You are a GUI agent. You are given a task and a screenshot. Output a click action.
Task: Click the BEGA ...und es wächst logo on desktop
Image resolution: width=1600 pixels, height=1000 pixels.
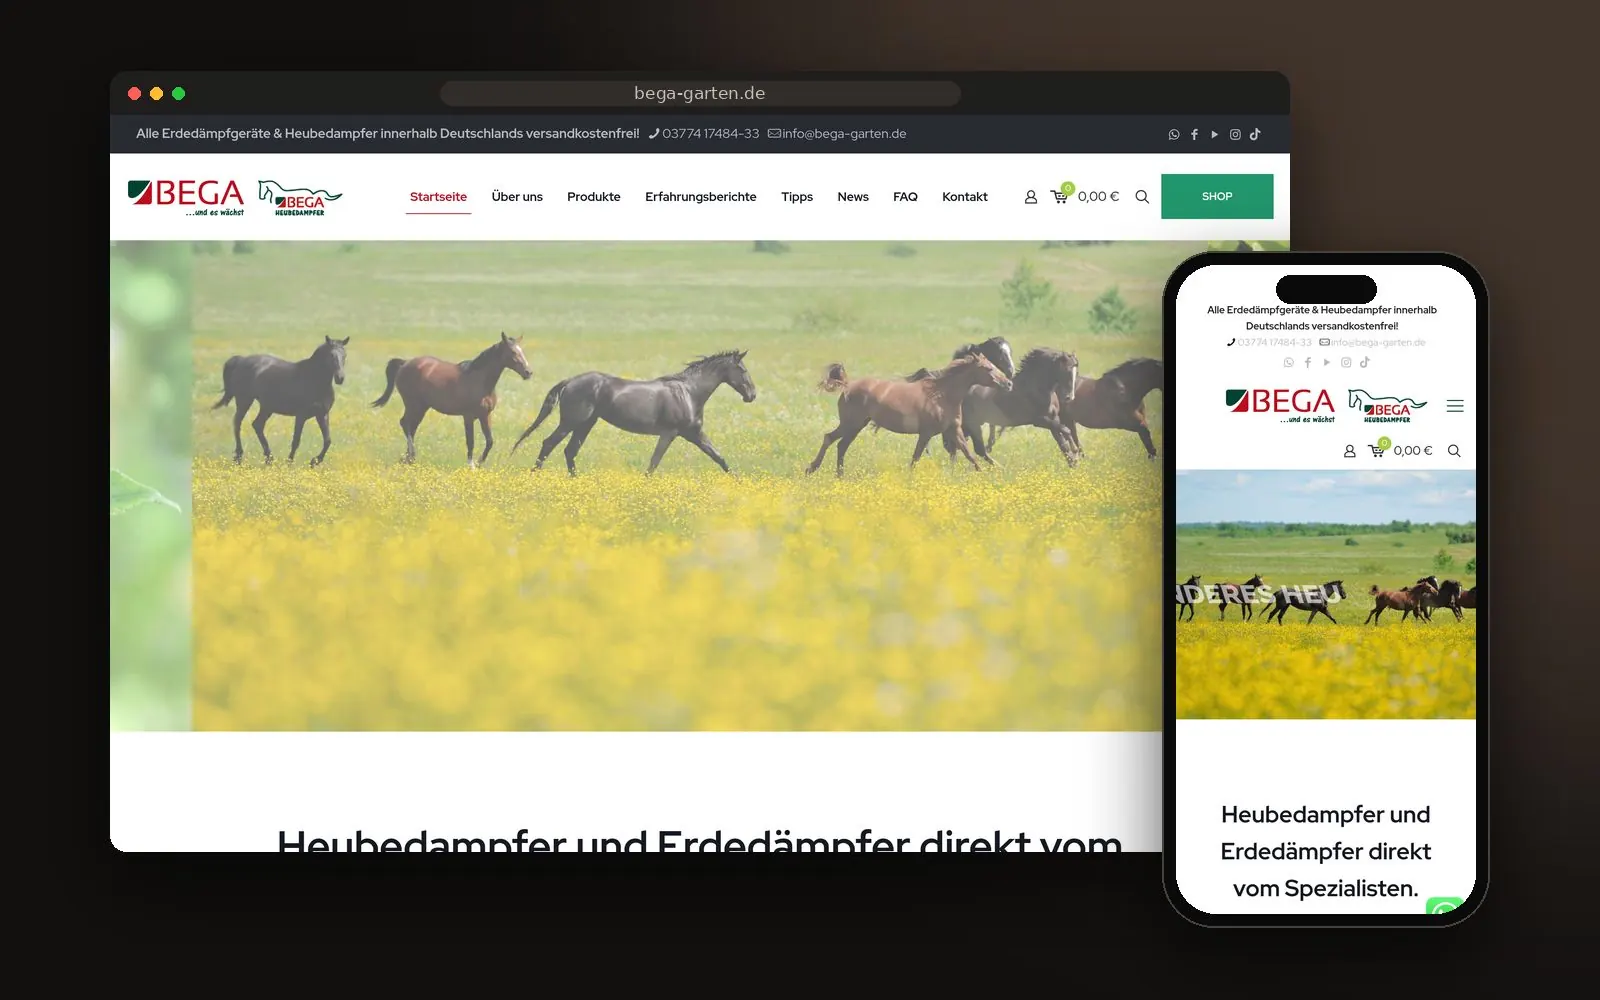point(186,197)
